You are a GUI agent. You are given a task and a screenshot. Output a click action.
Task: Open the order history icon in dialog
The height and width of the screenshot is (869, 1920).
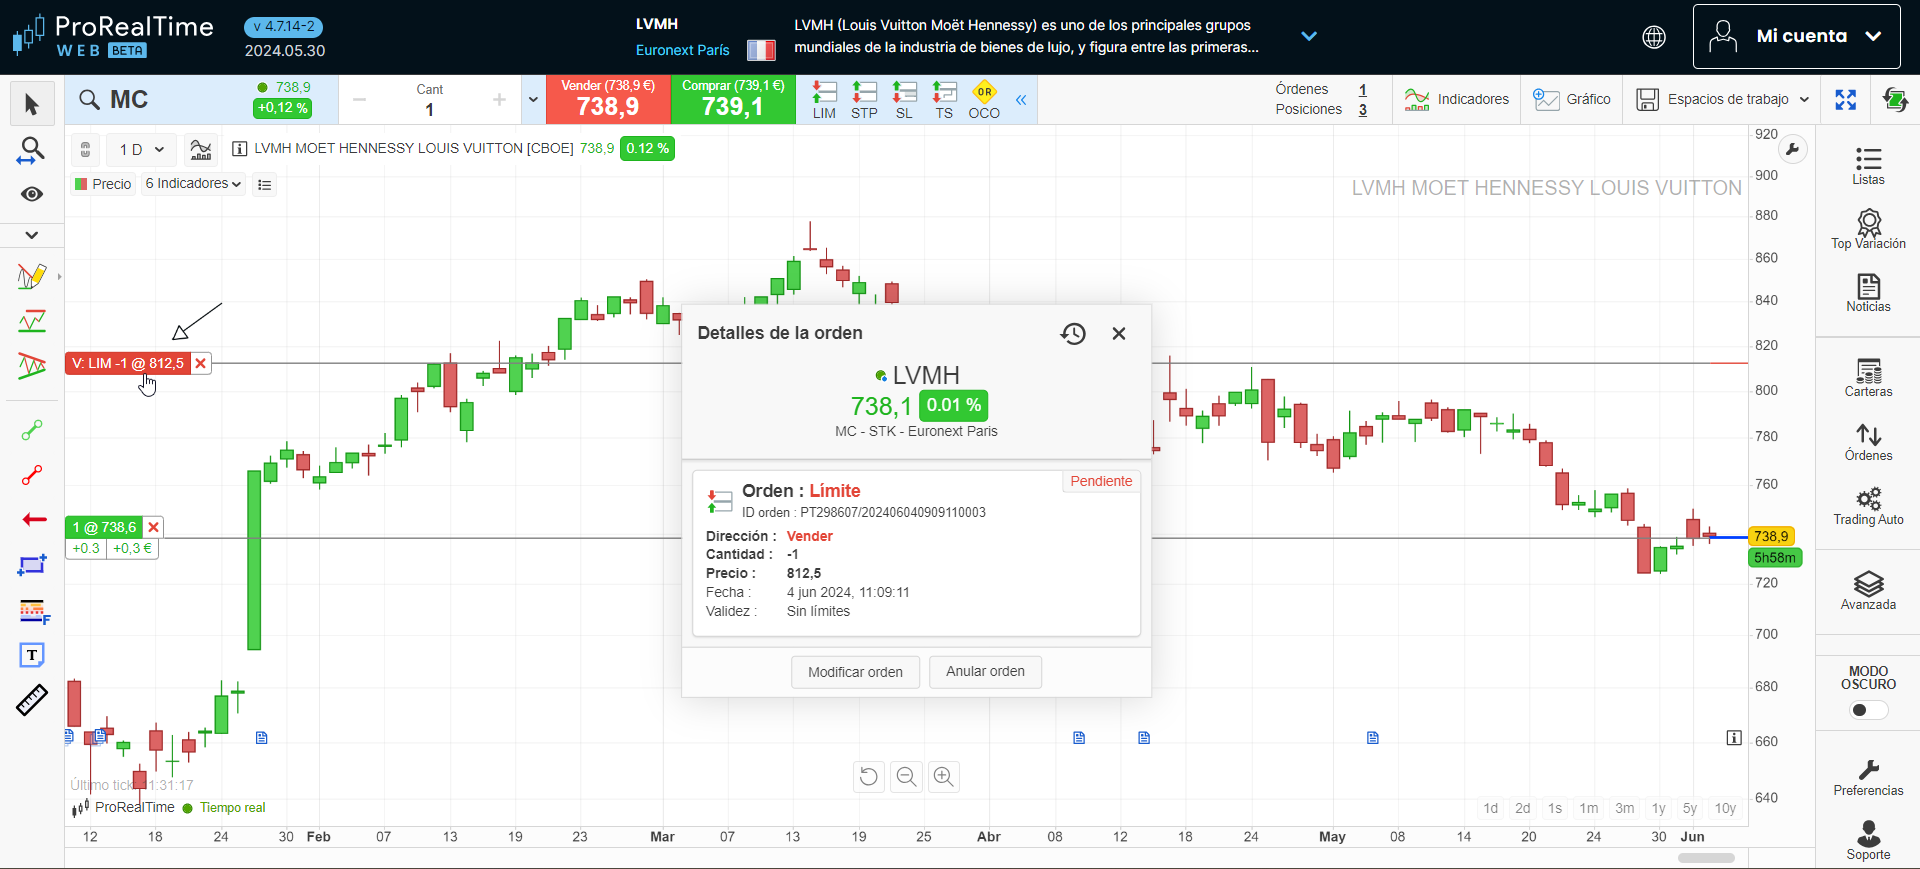point(1073,333)
